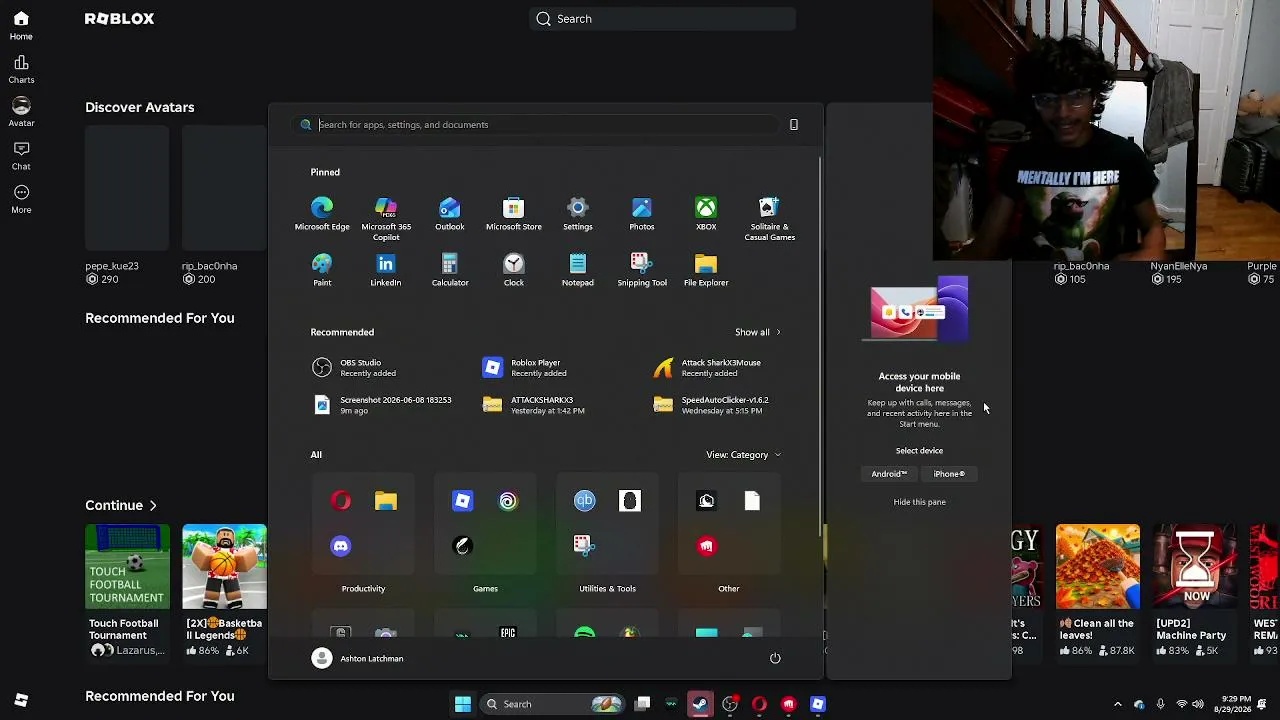Open the Roblox Home sidebar item
The image size is (1280, 720).
[21, 25]
